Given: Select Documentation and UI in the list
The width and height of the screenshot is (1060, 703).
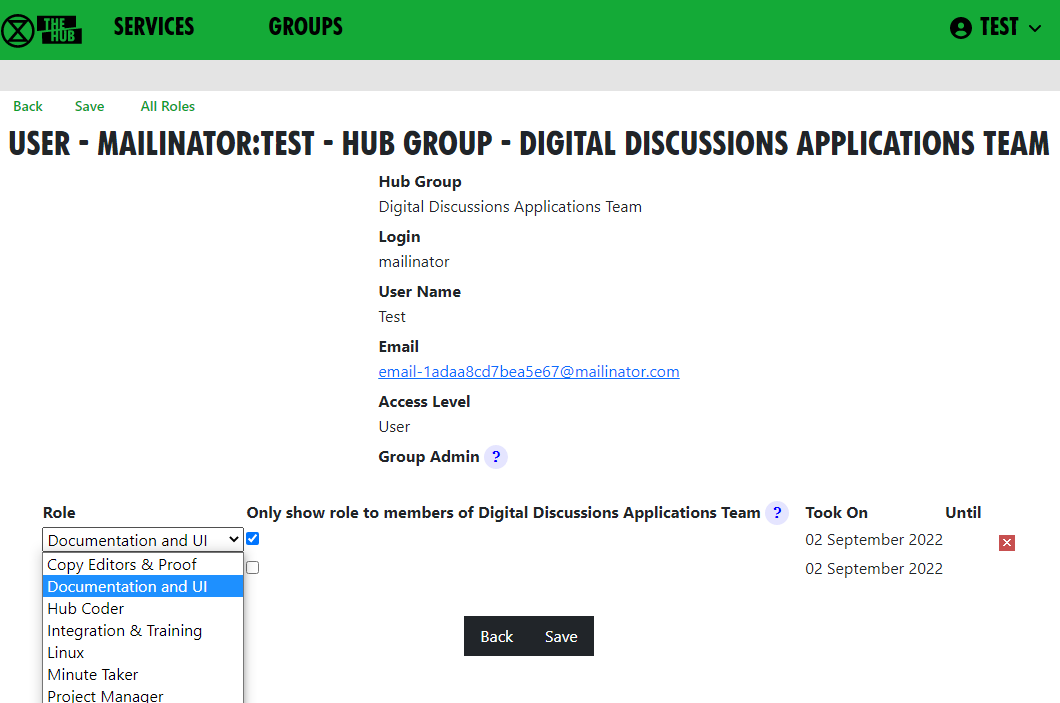Looking at the screenshot, I should 143,586.
